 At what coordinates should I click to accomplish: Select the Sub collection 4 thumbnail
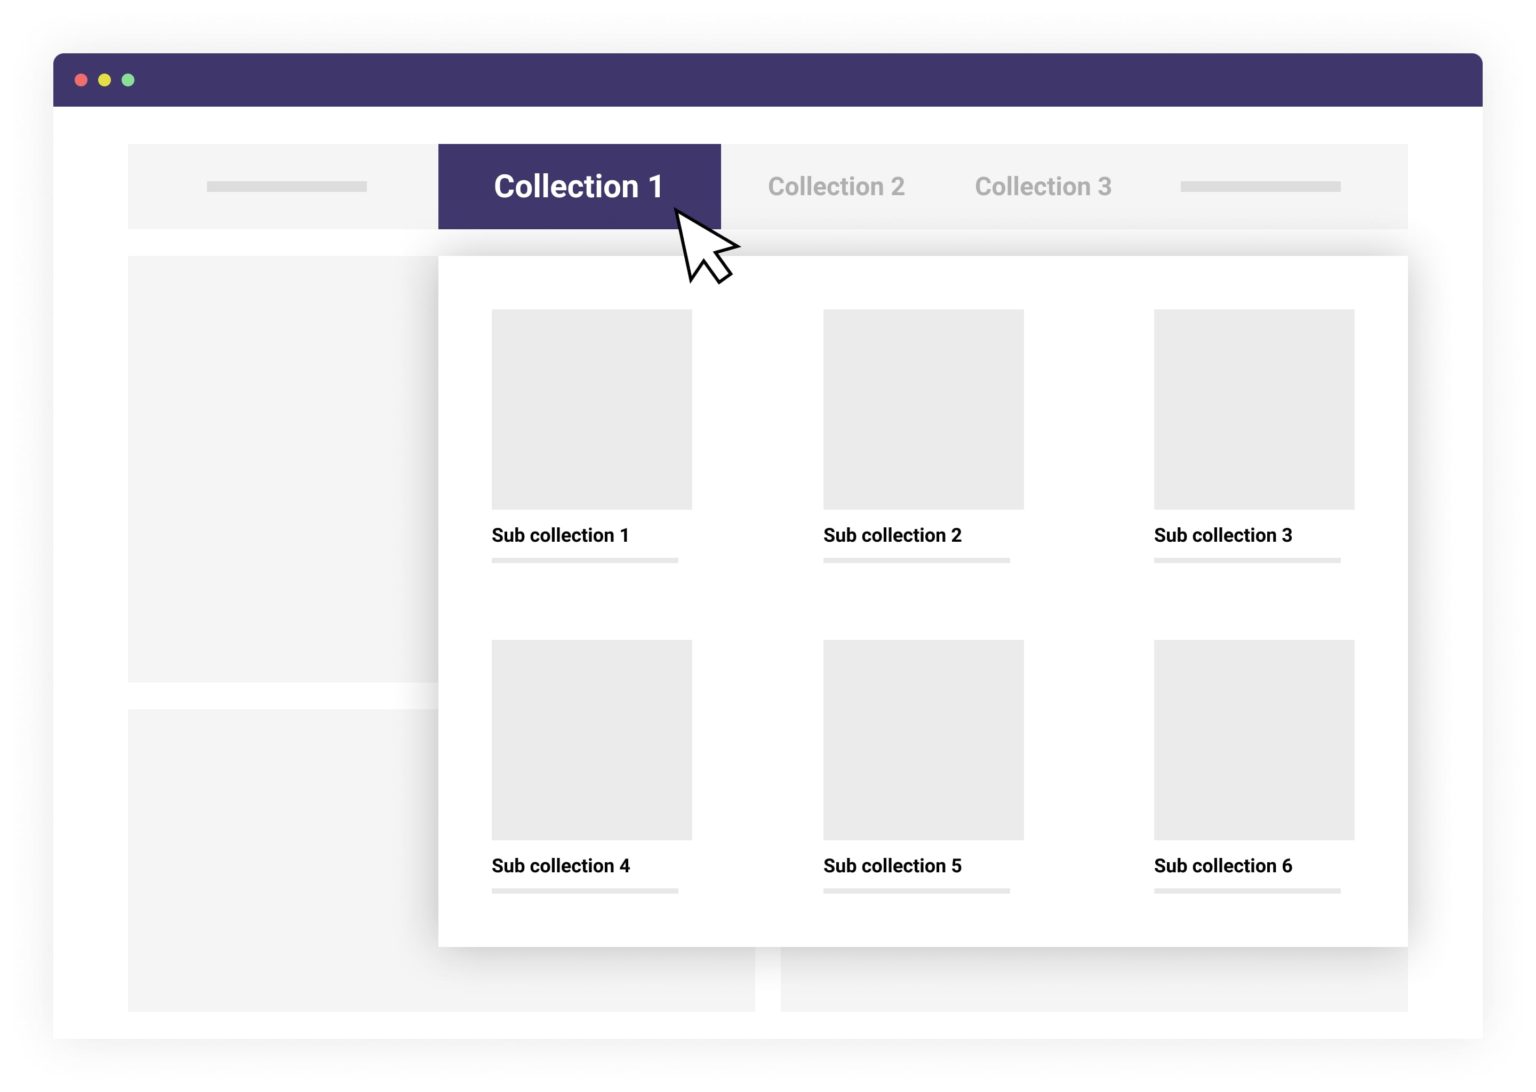[x=591, y=740]
